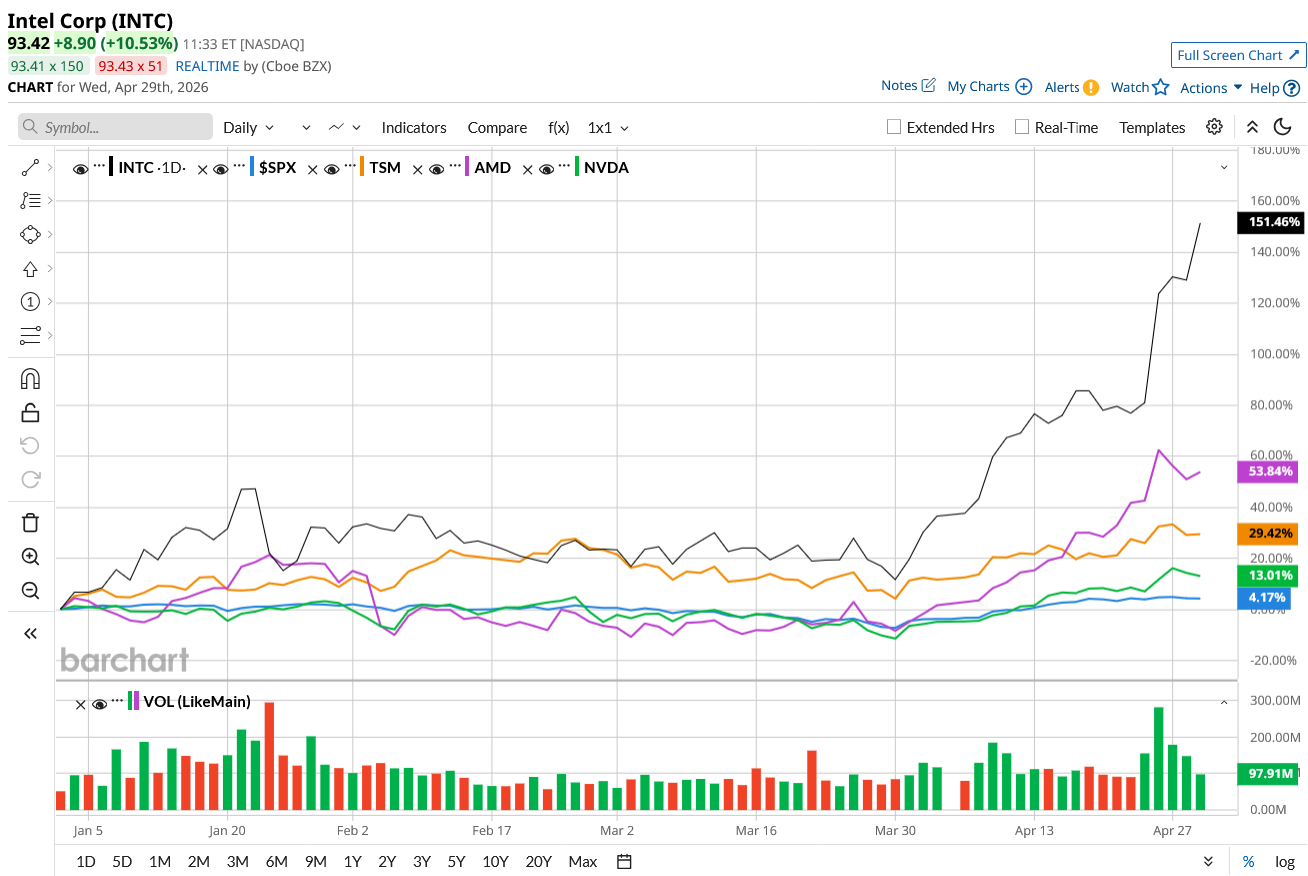Hide the INTC series with eye icon

81,169
